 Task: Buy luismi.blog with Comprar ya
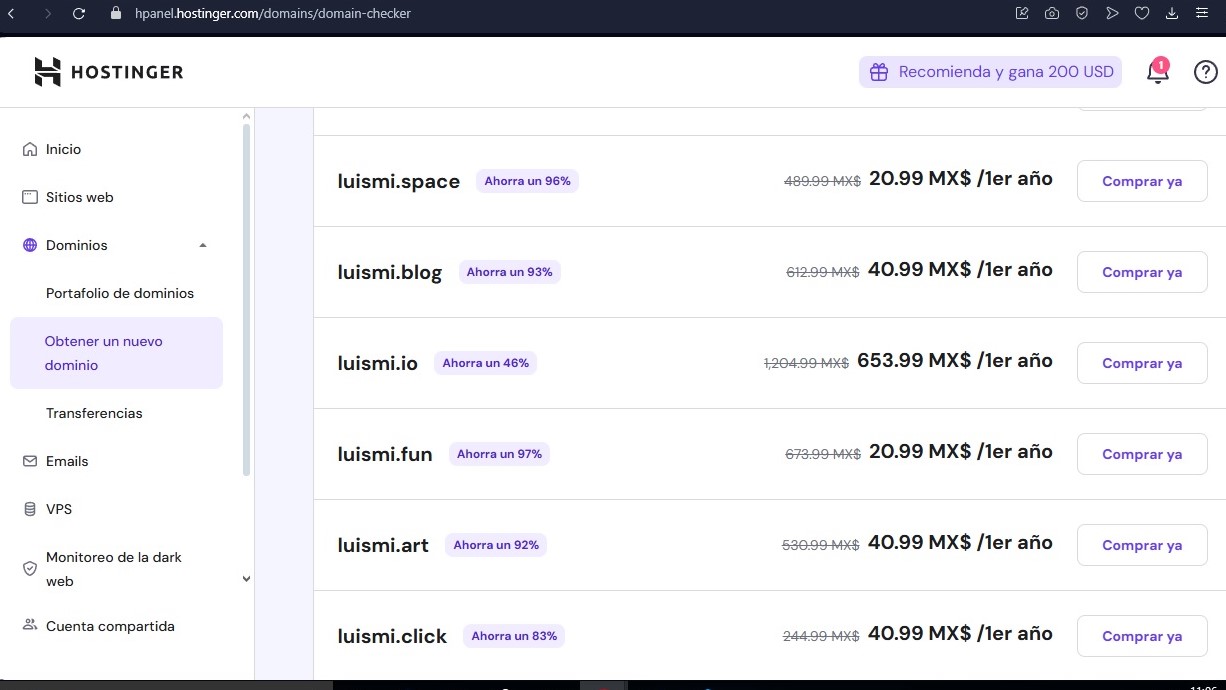pos(1142,272)
